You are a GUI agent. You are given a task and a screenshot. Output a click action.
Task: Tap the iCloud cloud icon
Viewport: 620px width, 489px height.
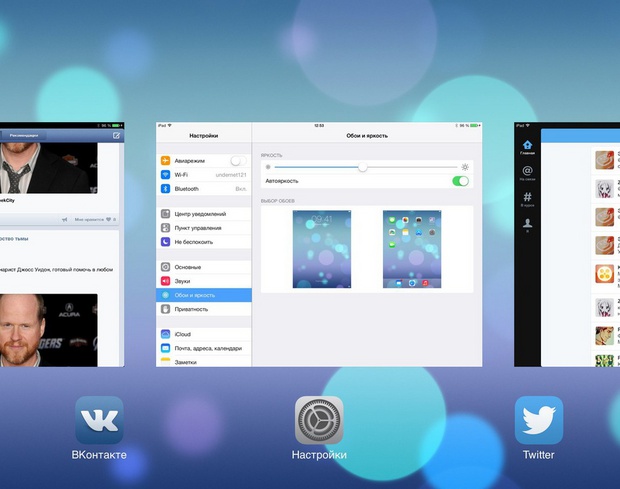coord(165,334)
